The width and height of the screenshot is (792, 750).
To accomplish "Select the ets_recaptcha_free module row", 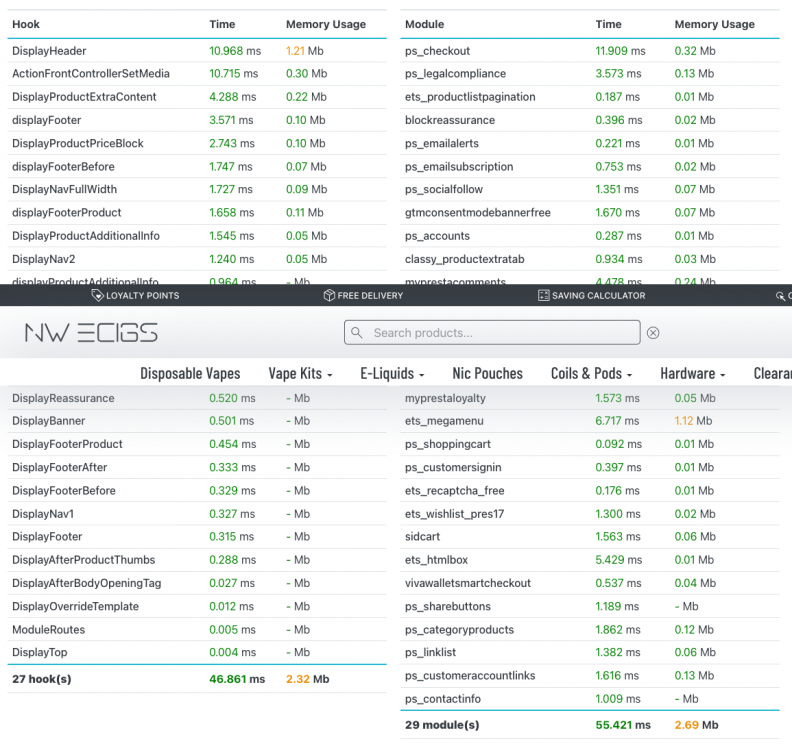I will [x=590, y=491].
